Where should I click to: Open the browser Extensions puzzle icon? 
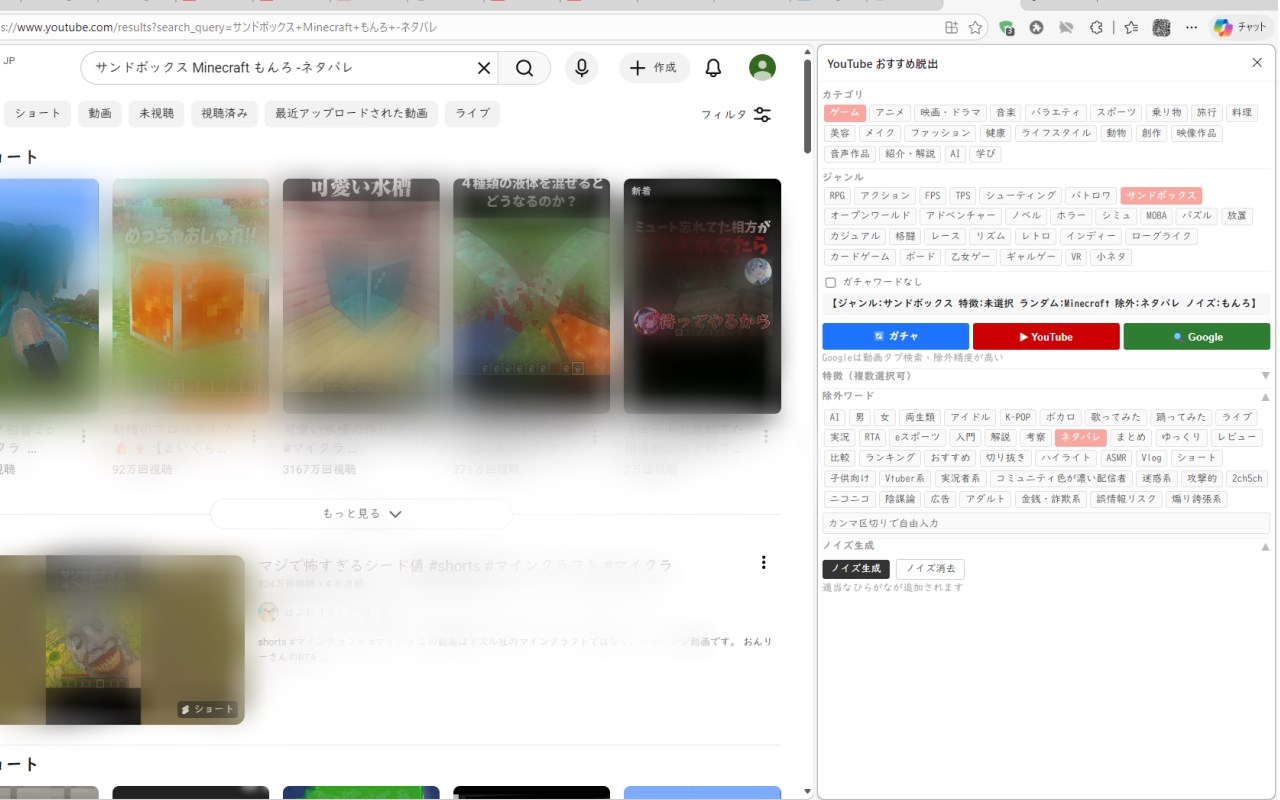[1096, 28]
